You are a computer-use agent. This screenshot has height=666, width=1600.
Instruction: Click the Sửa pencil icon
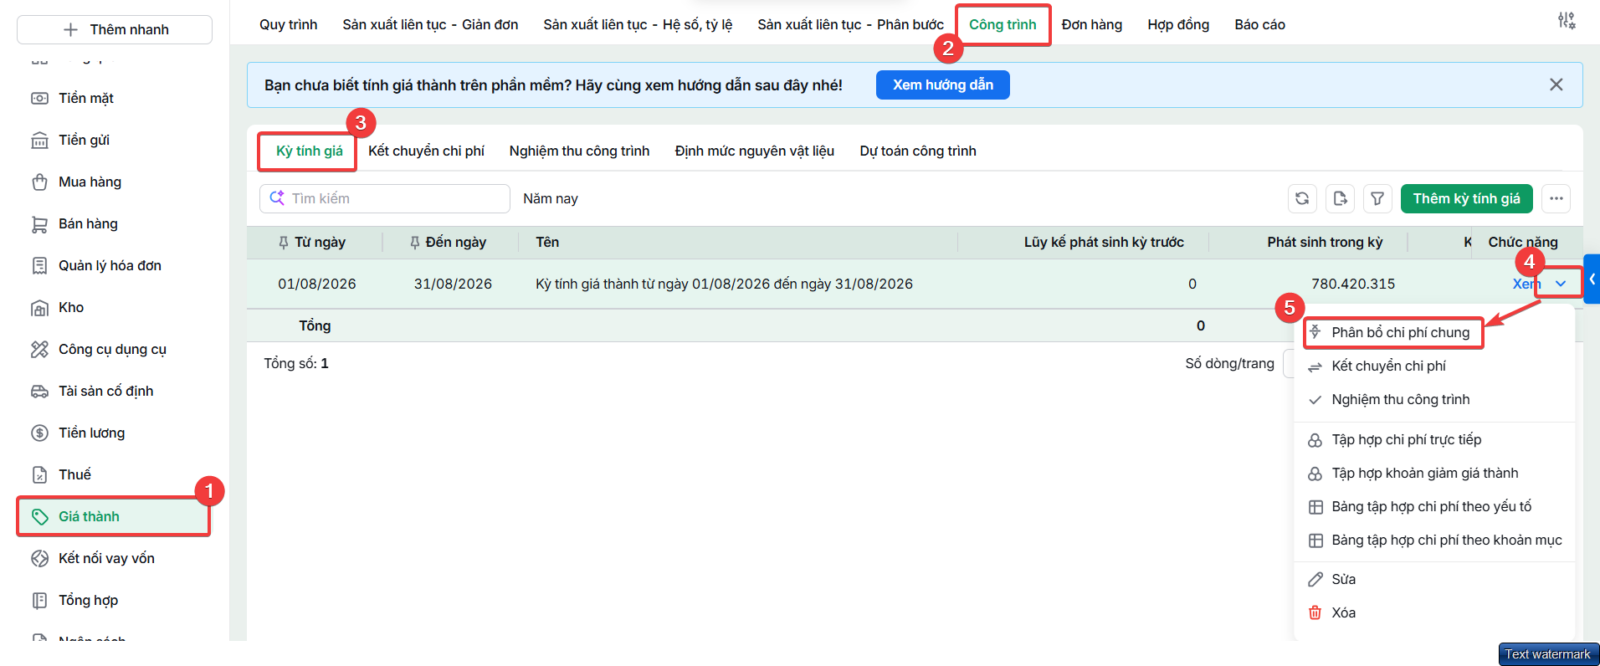pos(1315,580)
